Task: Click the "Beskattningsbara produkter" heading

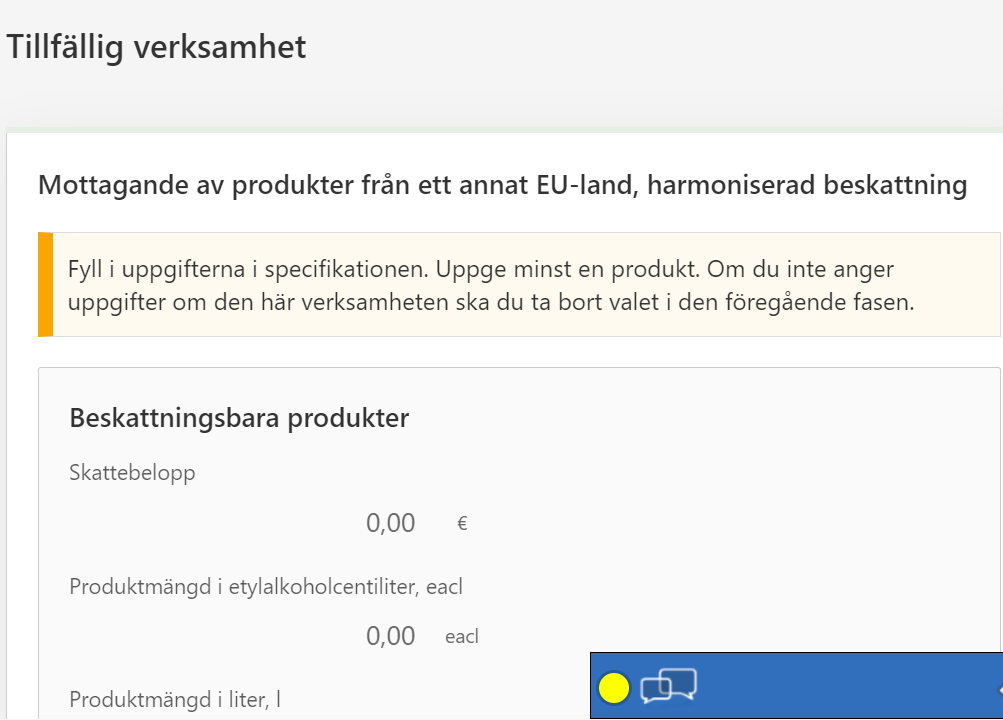Action: point(239,418)
